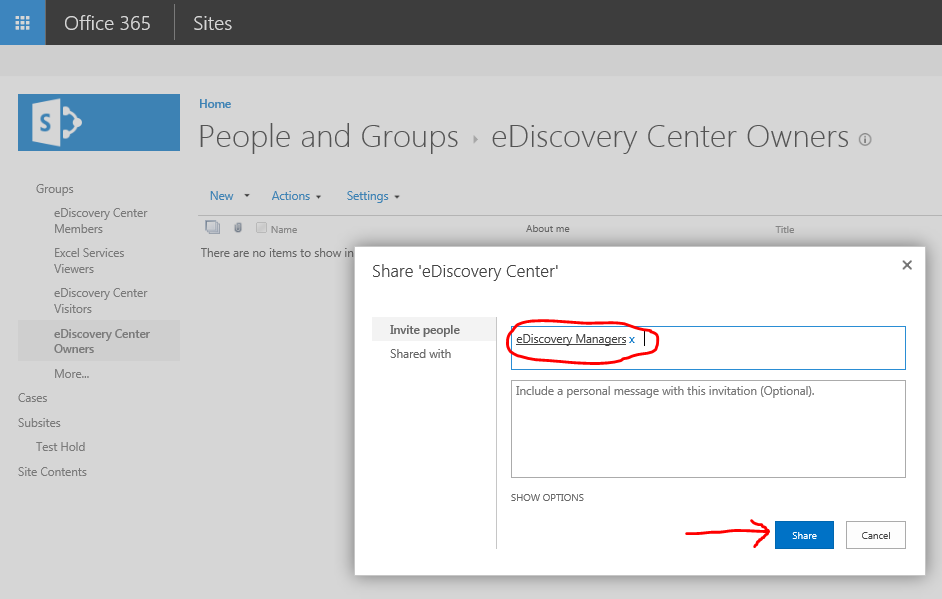Open Test Hold subsite
Viewport: 942px width, 599px height.
[x=61, y=447]
